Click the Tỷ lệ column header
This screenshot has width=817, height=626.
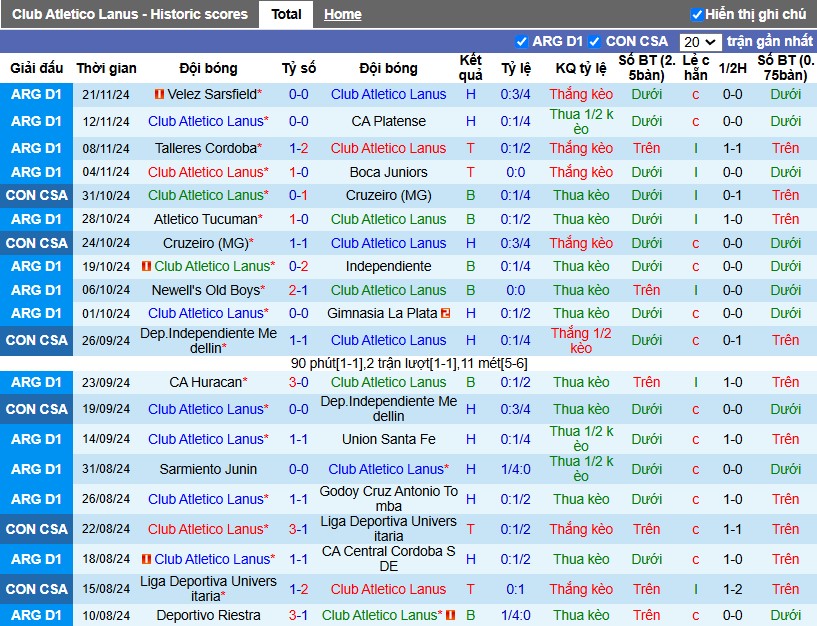[516, 68]
